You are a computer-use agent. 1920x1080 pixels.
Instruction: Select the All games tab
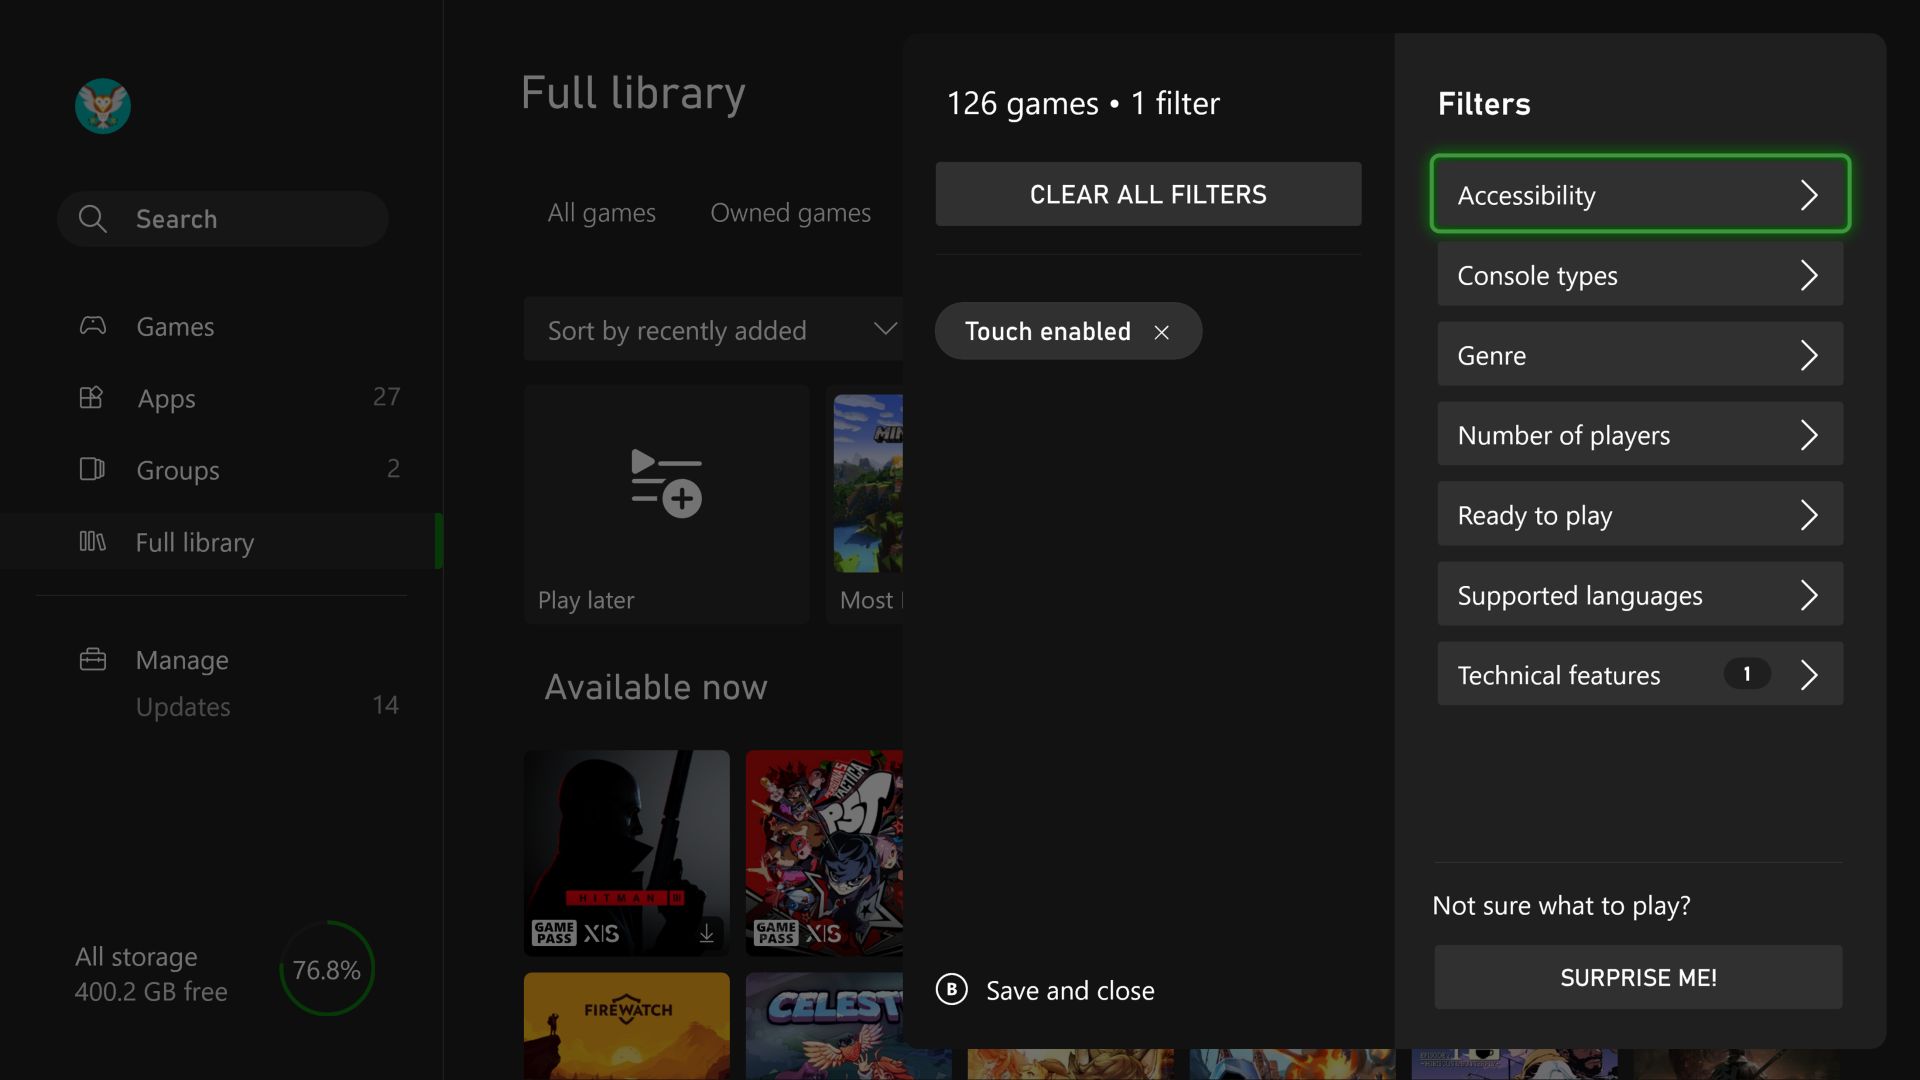click(601, 212)
